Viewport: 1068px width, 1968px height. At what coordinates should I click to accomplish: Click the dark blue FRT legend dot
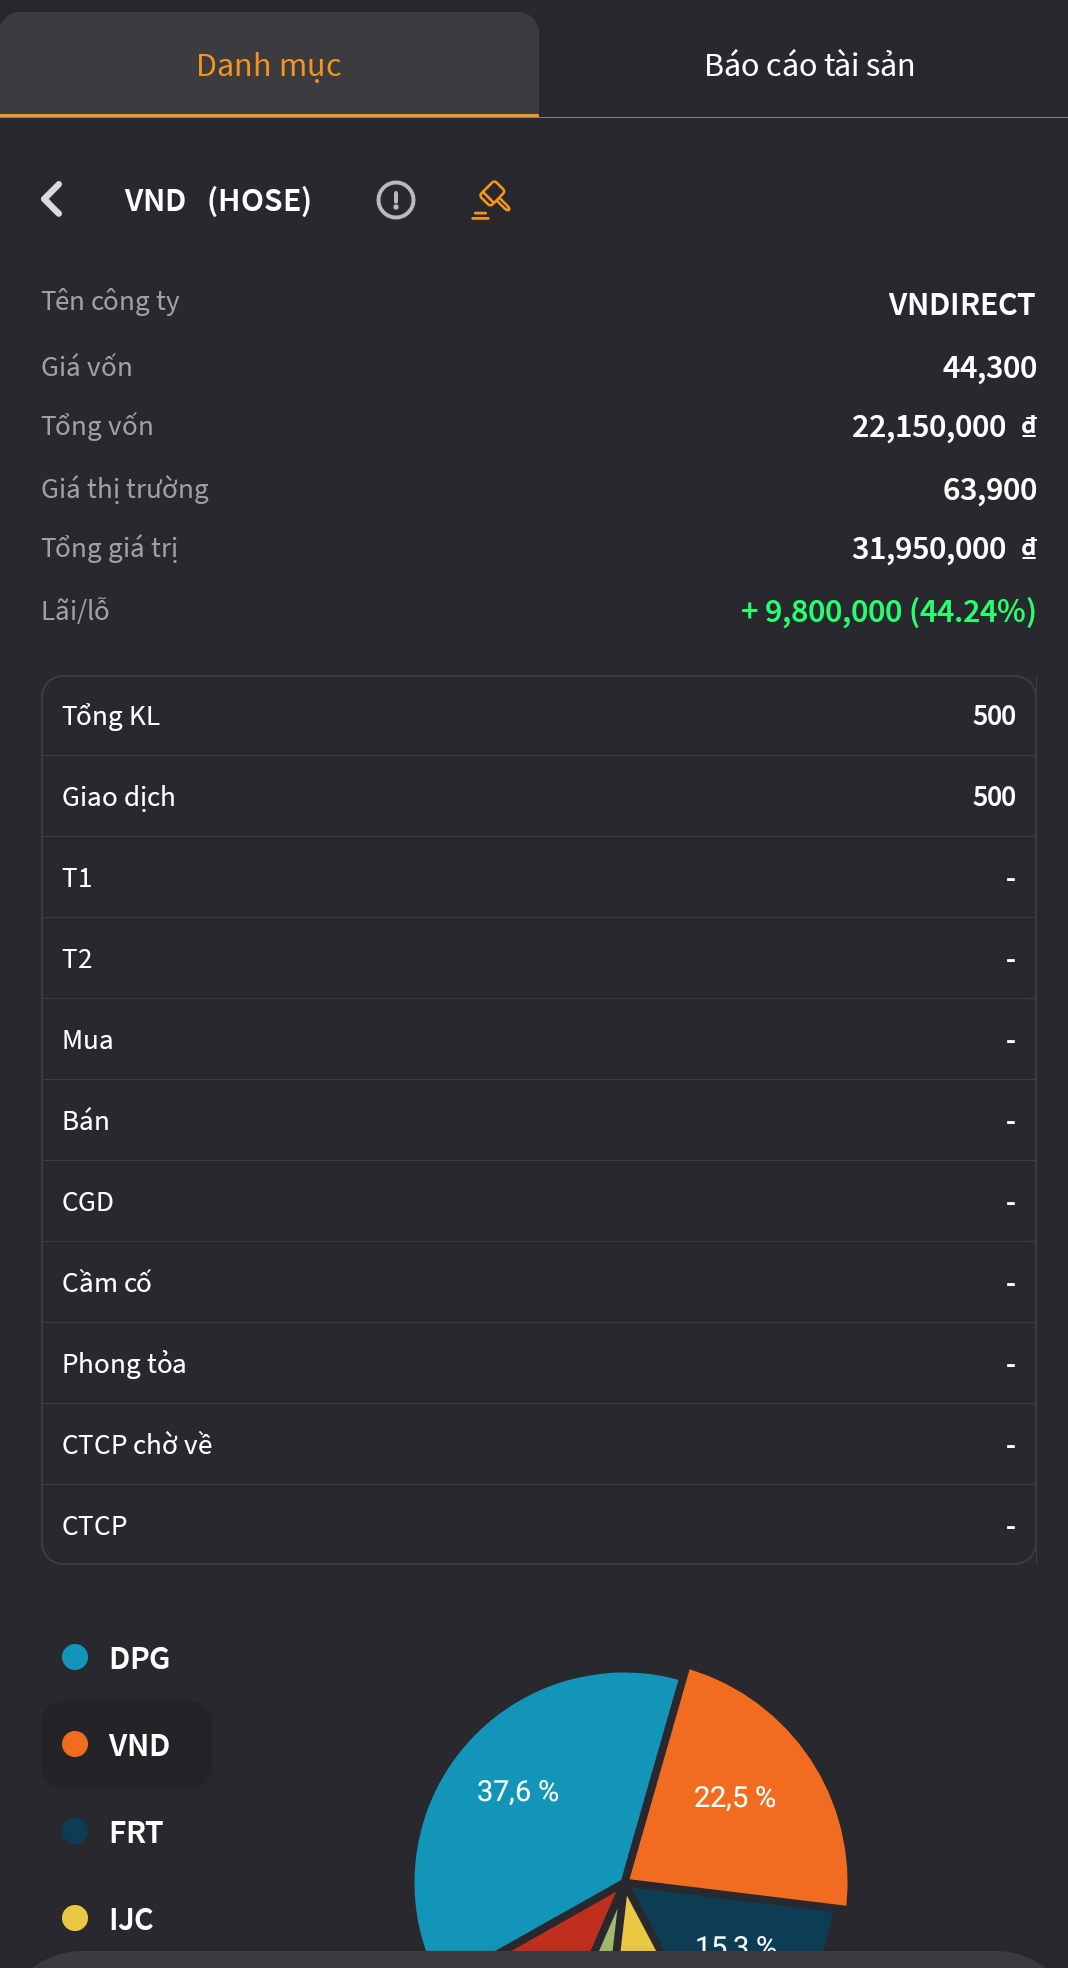75,1831
